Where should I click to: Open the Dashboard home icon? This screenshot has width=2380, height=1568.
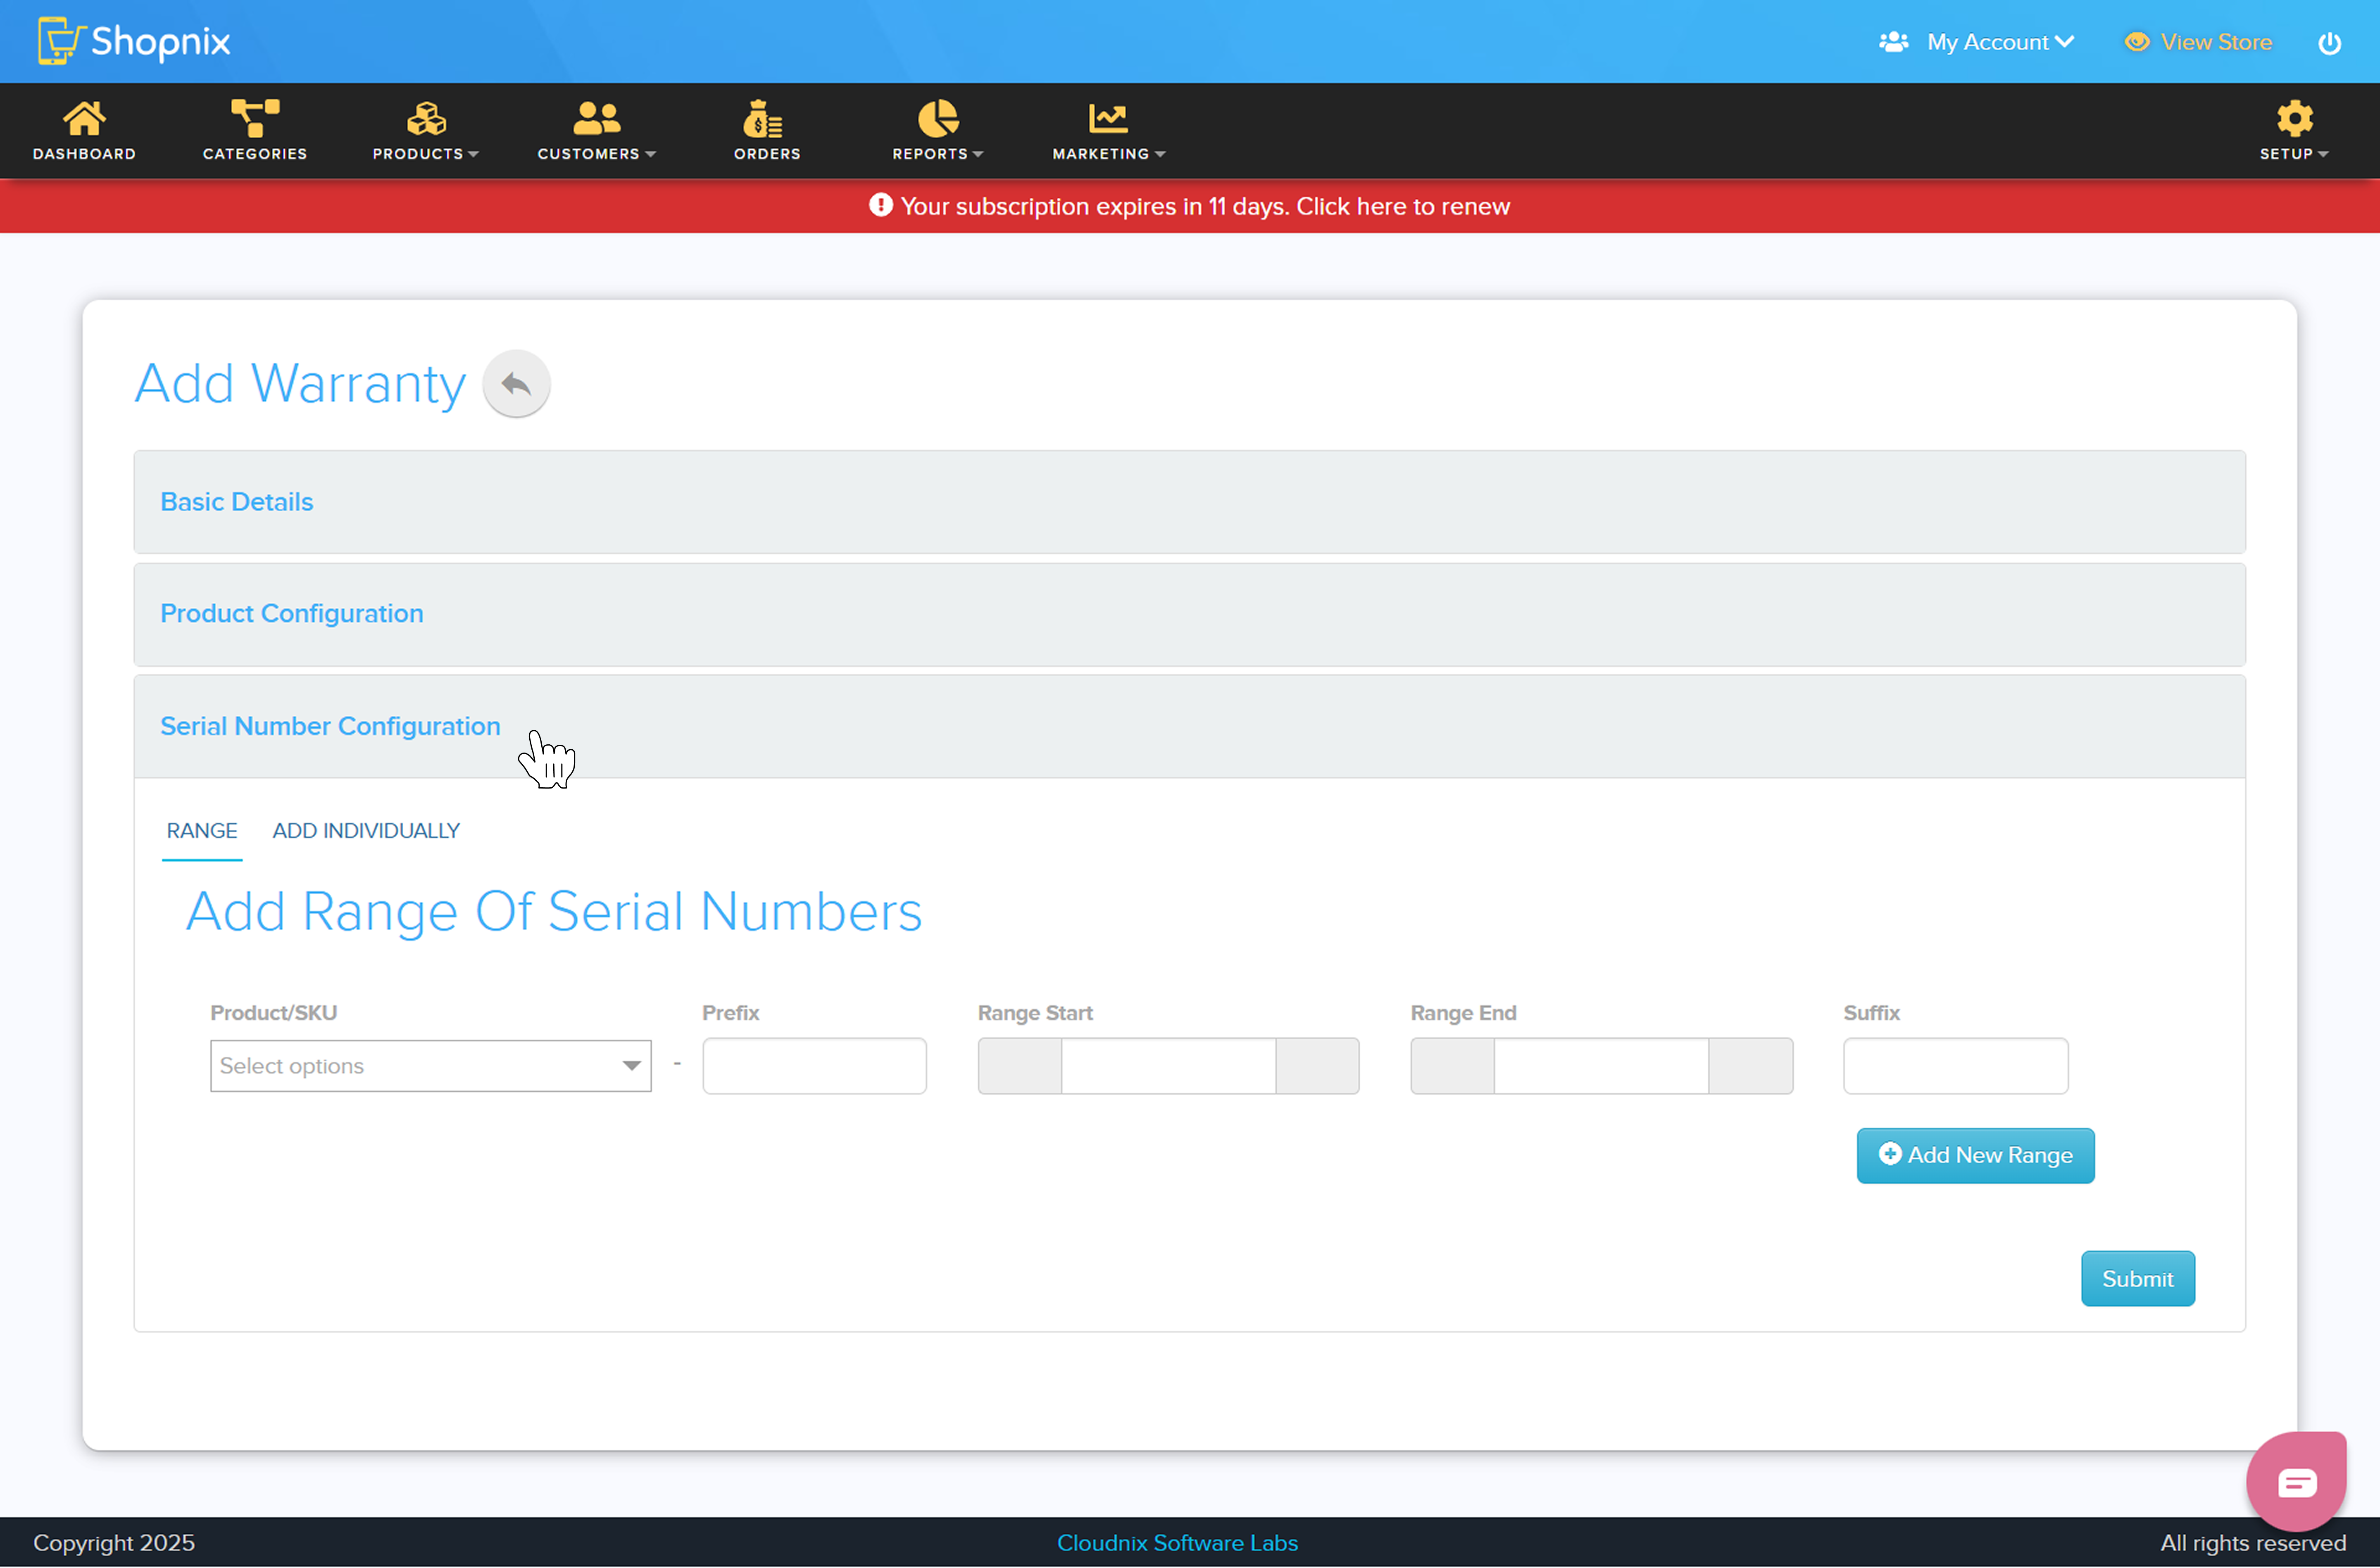click(x=84, y=118)
